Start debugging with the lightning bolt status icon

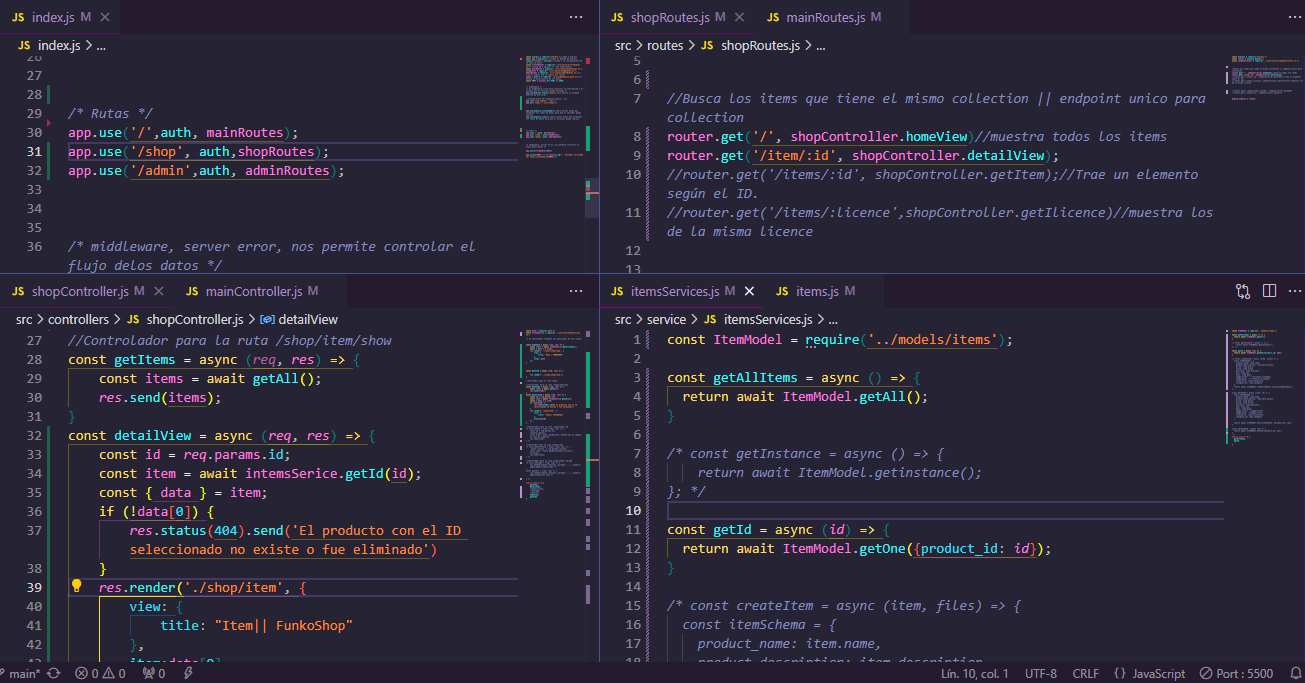188,673
